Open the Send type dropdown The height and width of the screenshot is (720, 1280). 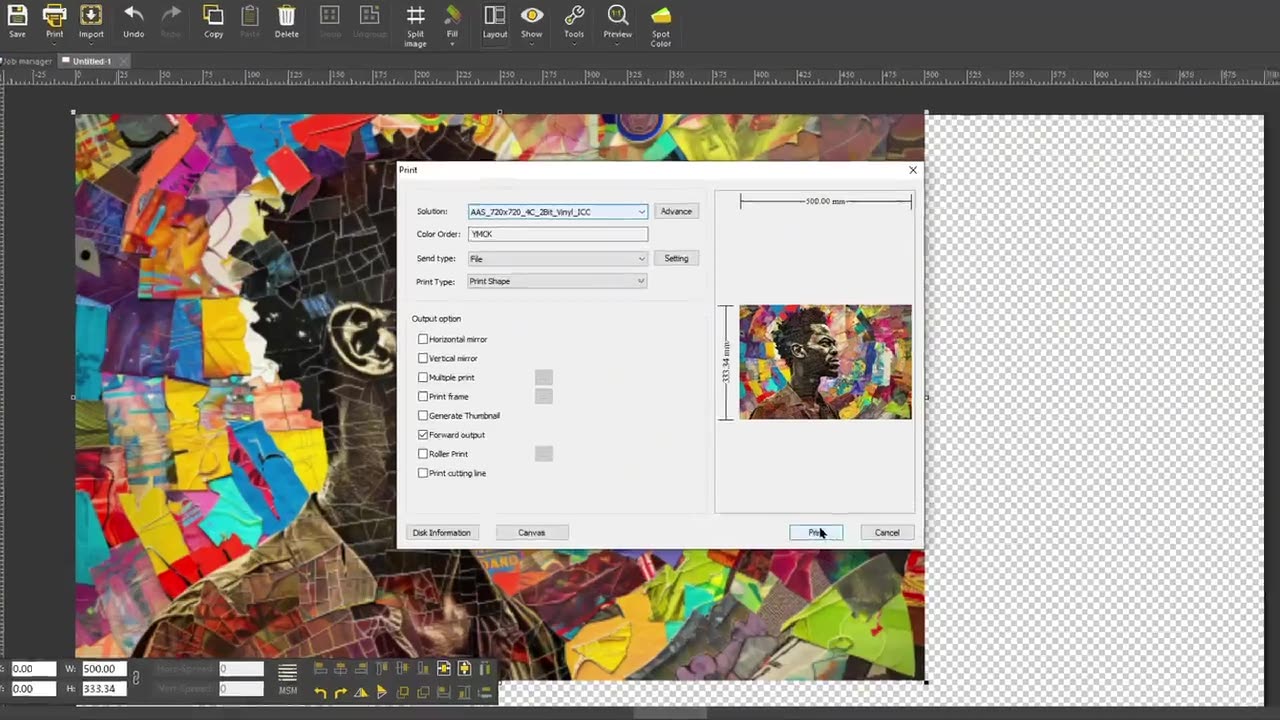(558, 259)
